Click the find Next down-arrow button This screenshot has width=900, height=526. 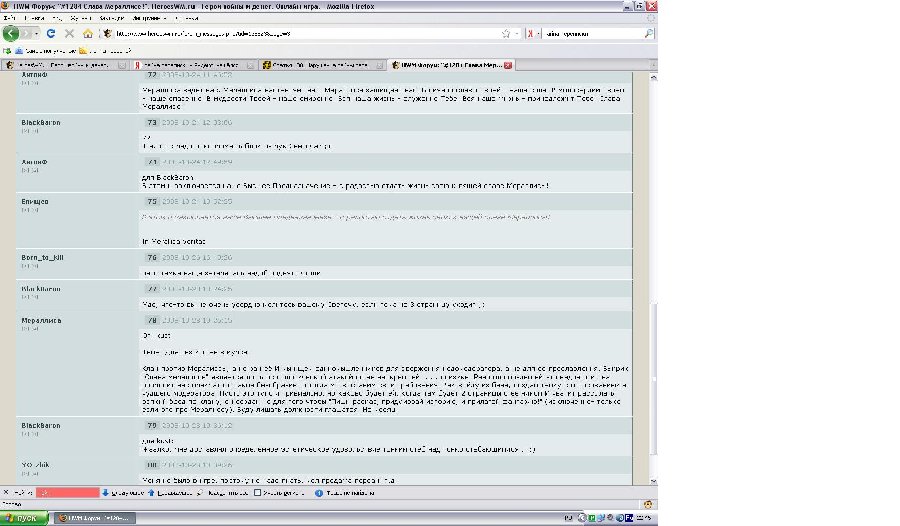(x=105, y=492)
